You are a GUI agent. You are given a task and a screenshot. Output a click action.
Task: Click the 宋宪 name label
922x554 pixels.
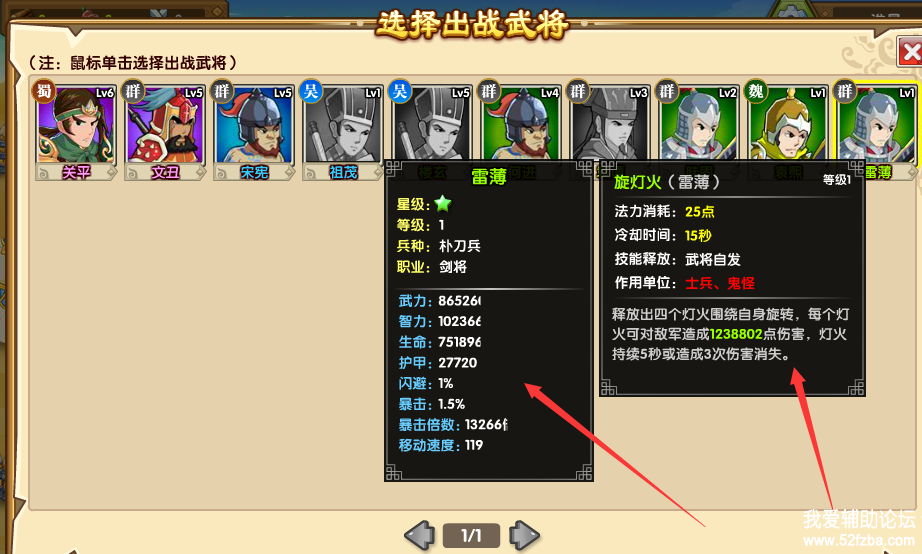click(x=254, y=172)
